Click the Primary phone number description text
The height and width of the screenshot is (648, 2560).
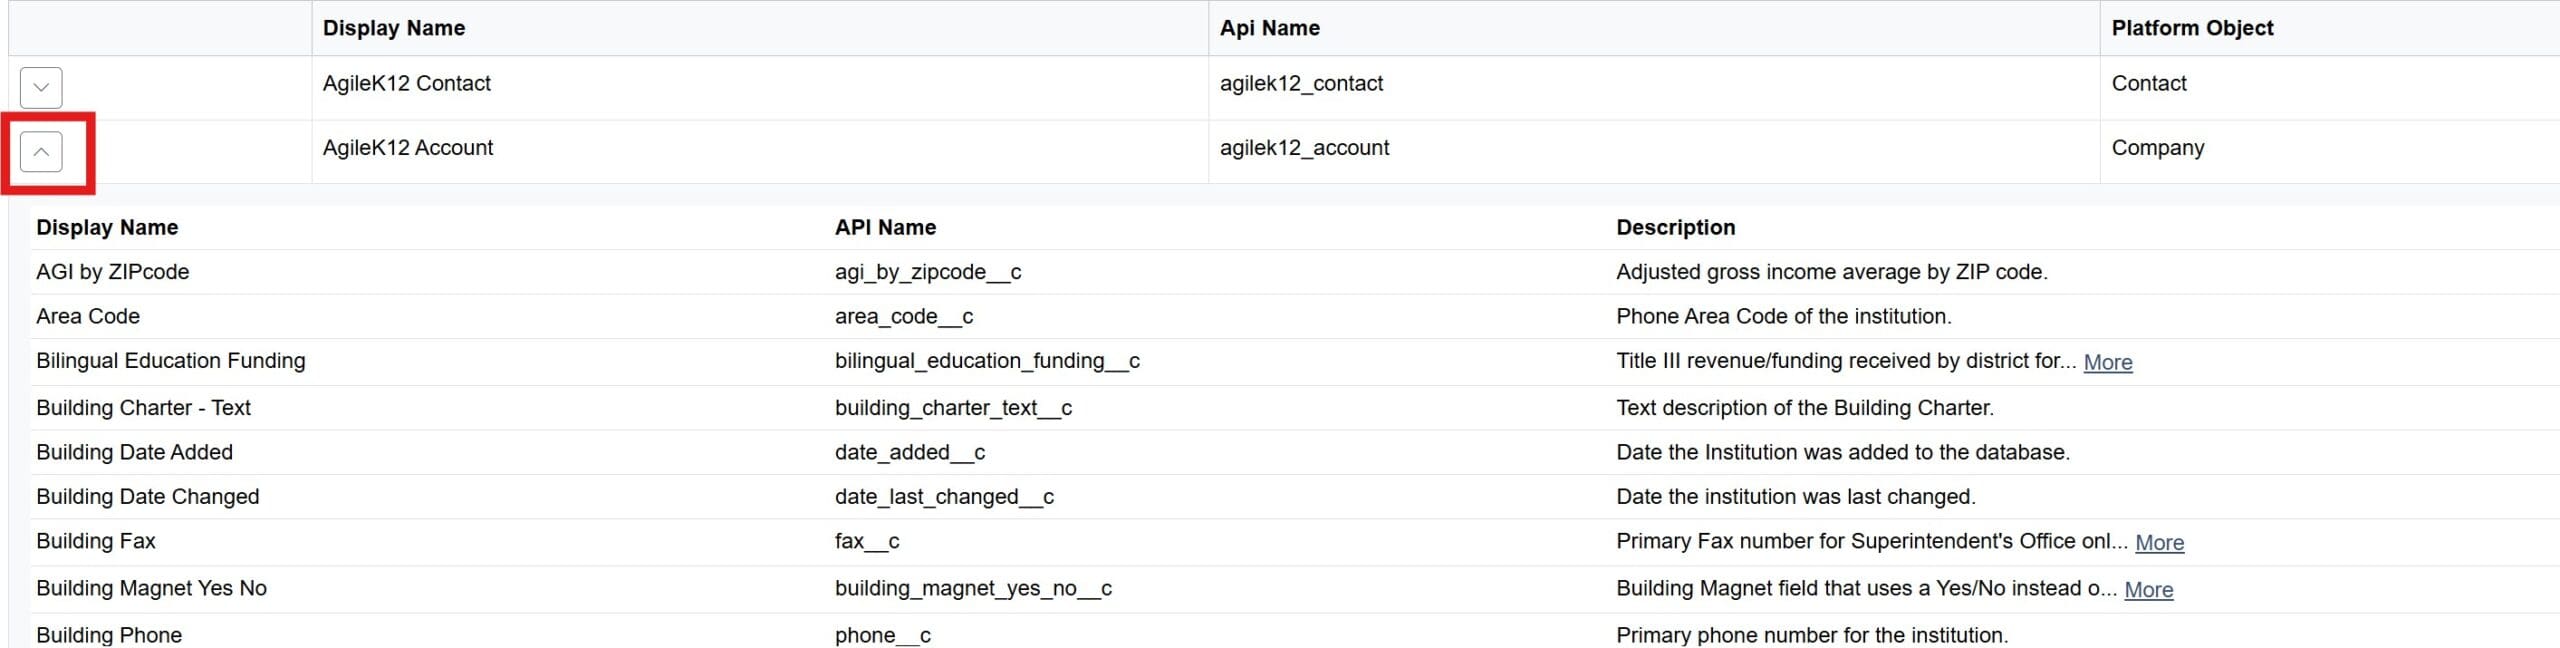[1811, 634]
